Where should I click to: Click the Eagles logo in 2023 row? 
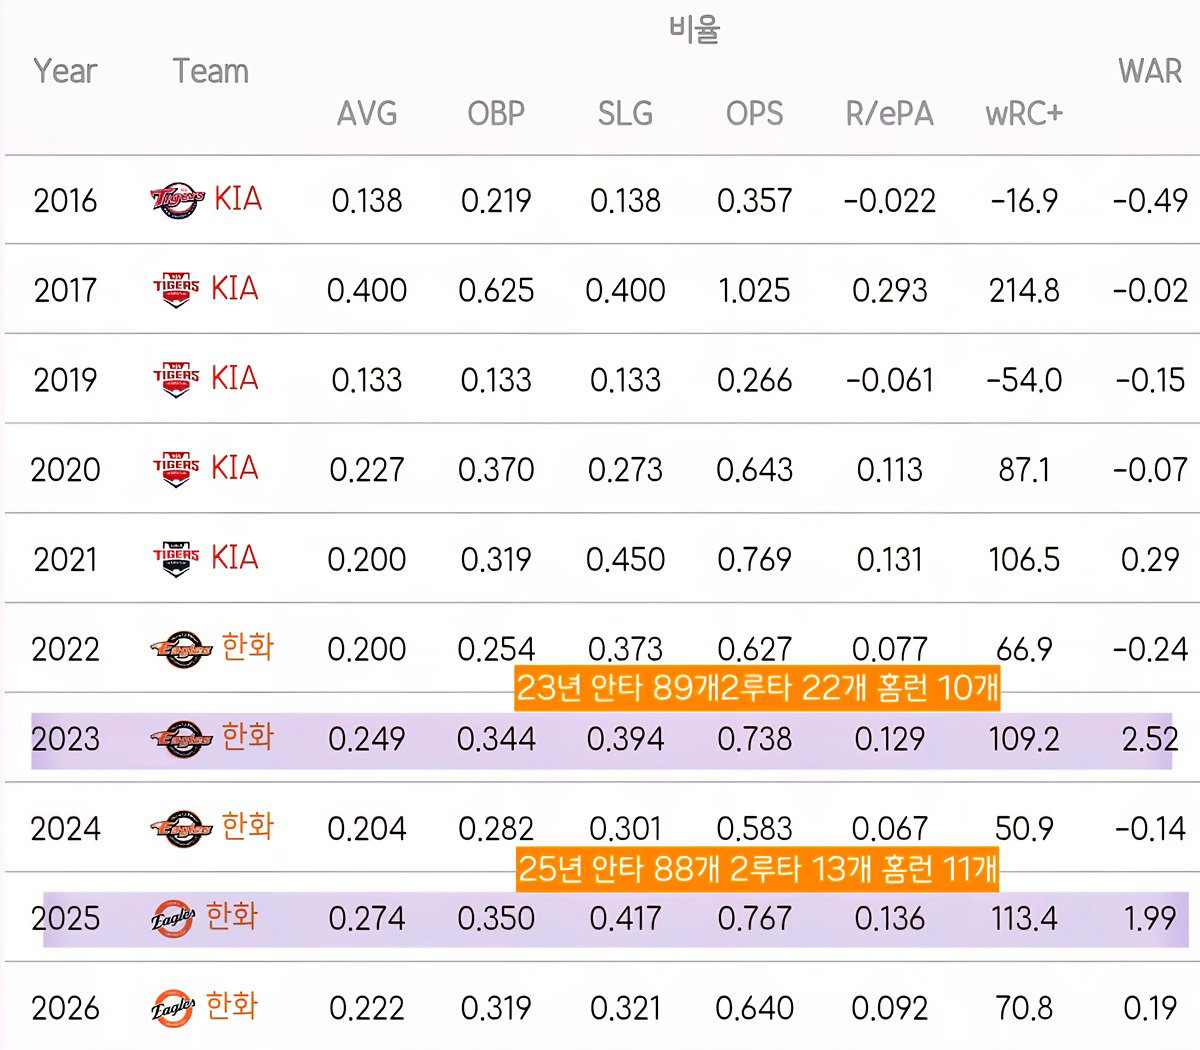tap(181, 739)
